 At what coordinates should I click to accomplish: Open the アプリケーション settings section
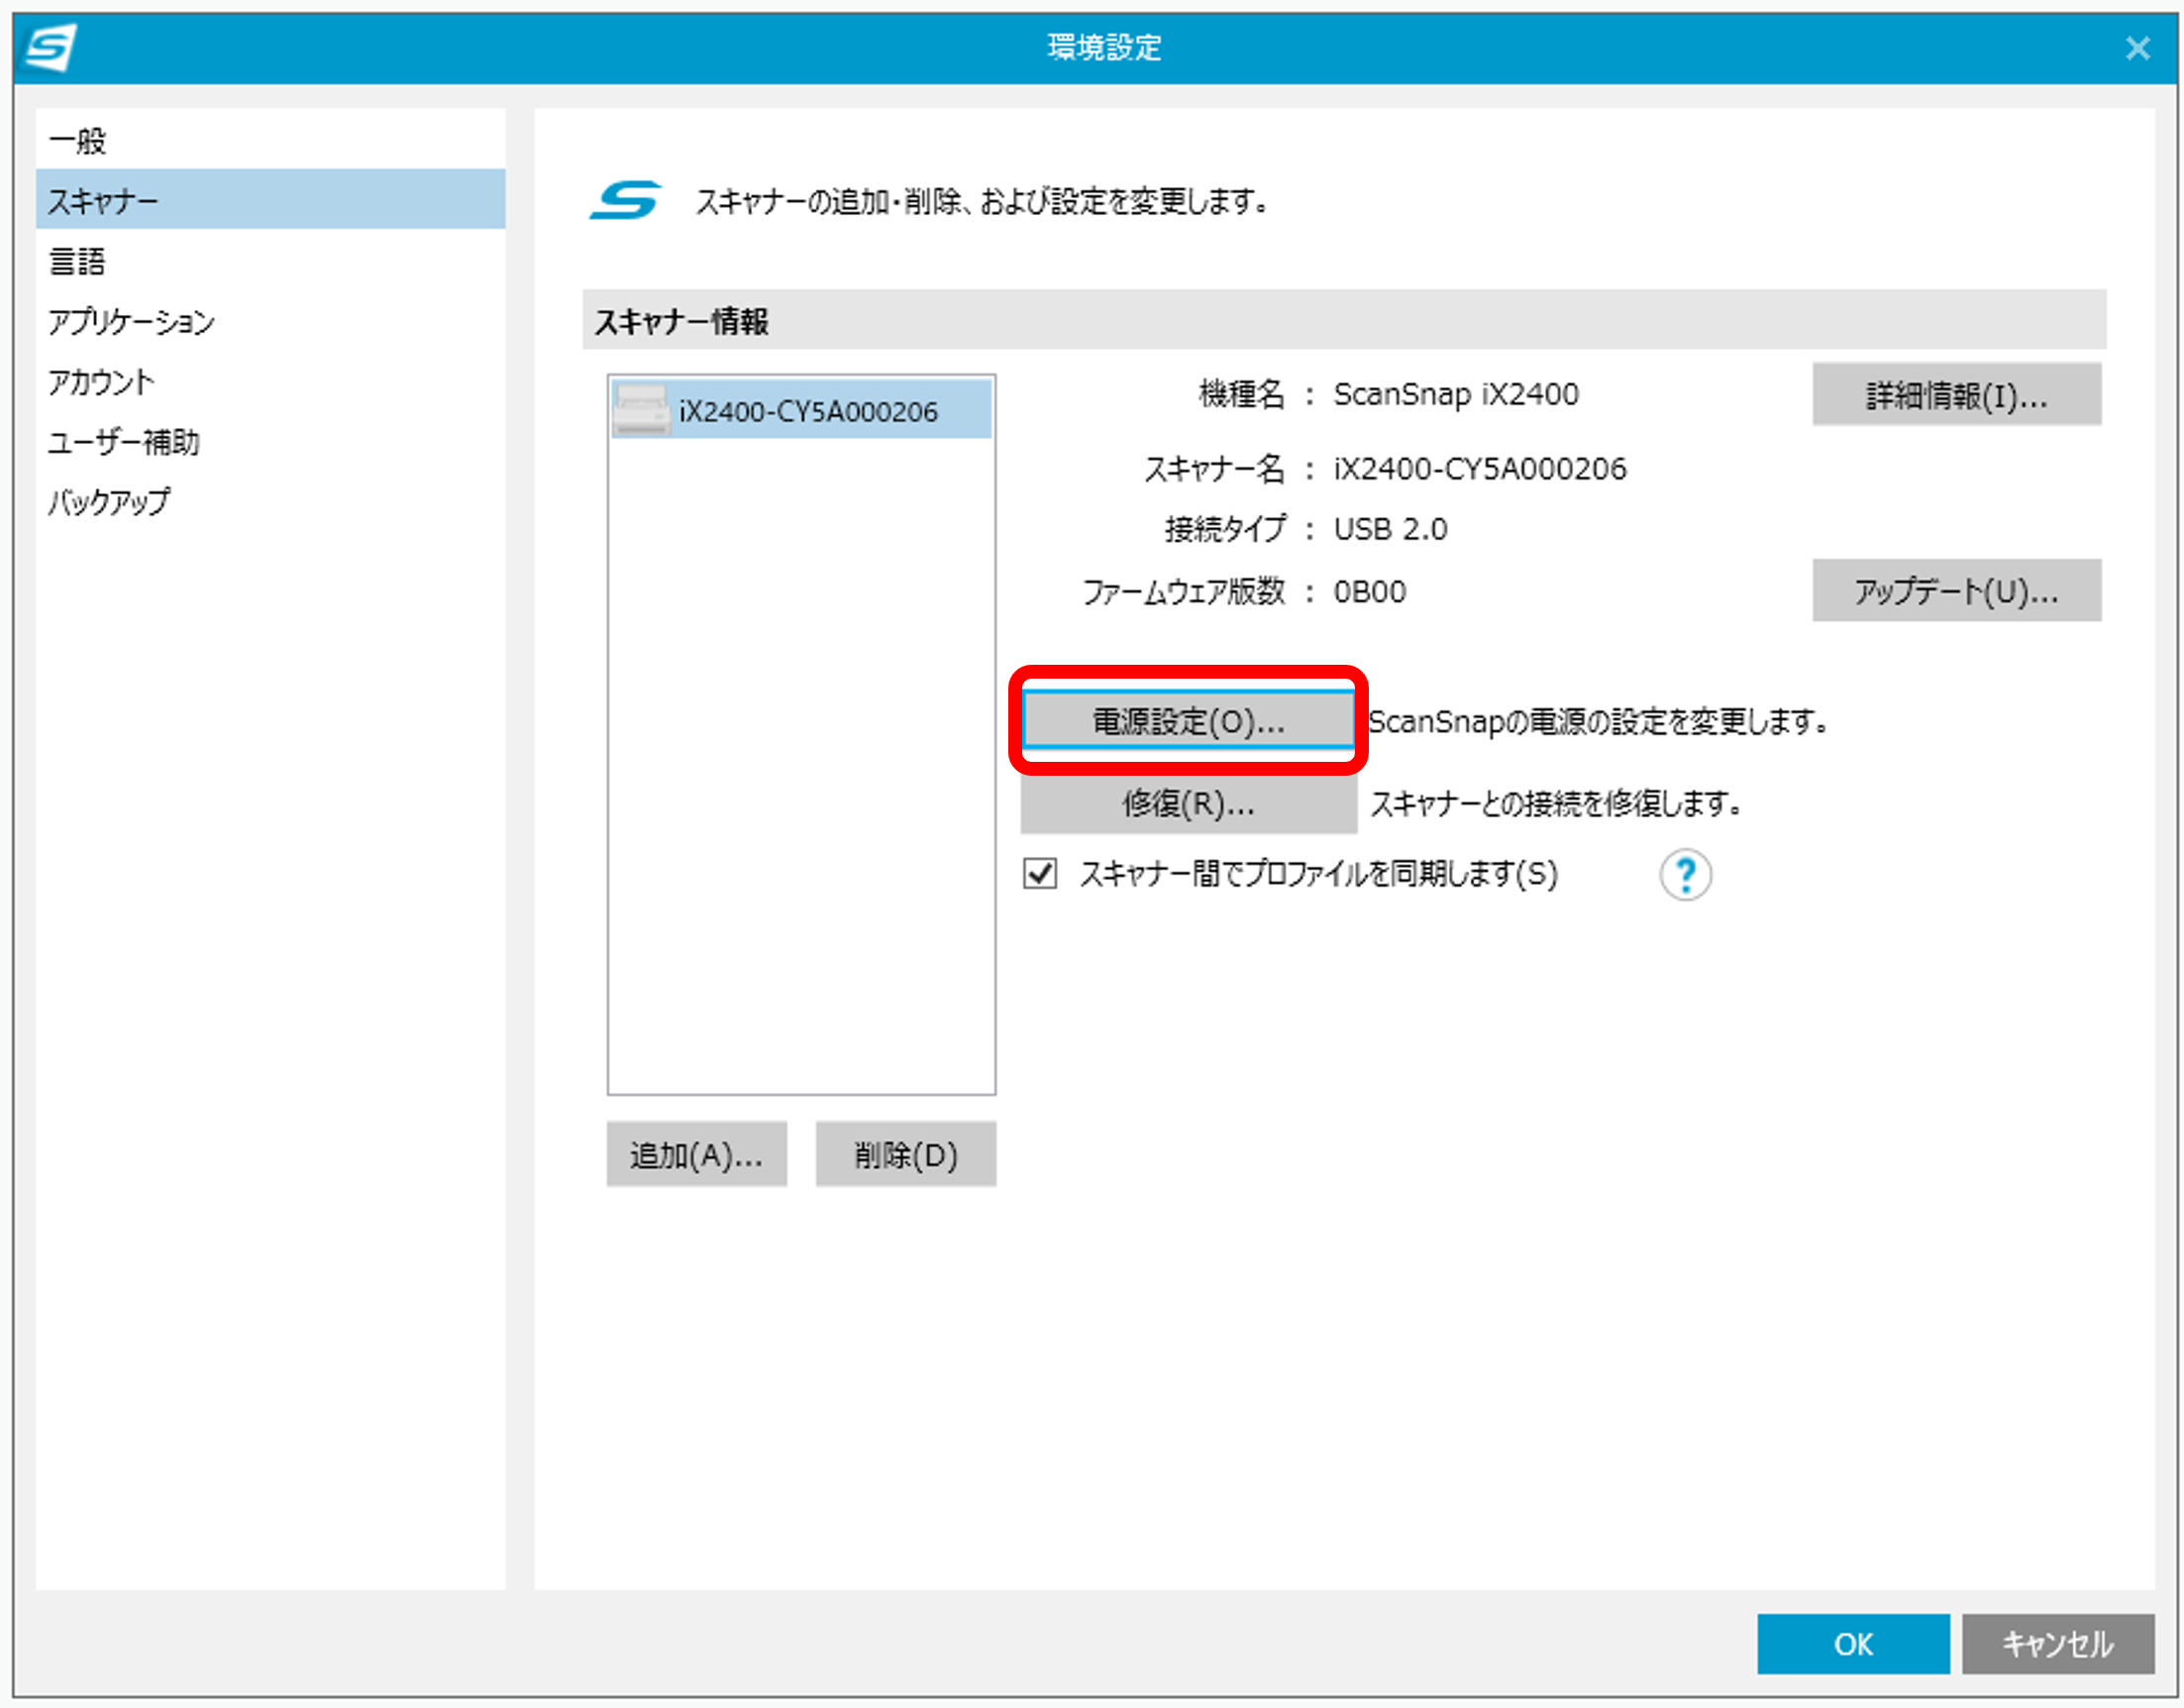[x=131, y=322]
